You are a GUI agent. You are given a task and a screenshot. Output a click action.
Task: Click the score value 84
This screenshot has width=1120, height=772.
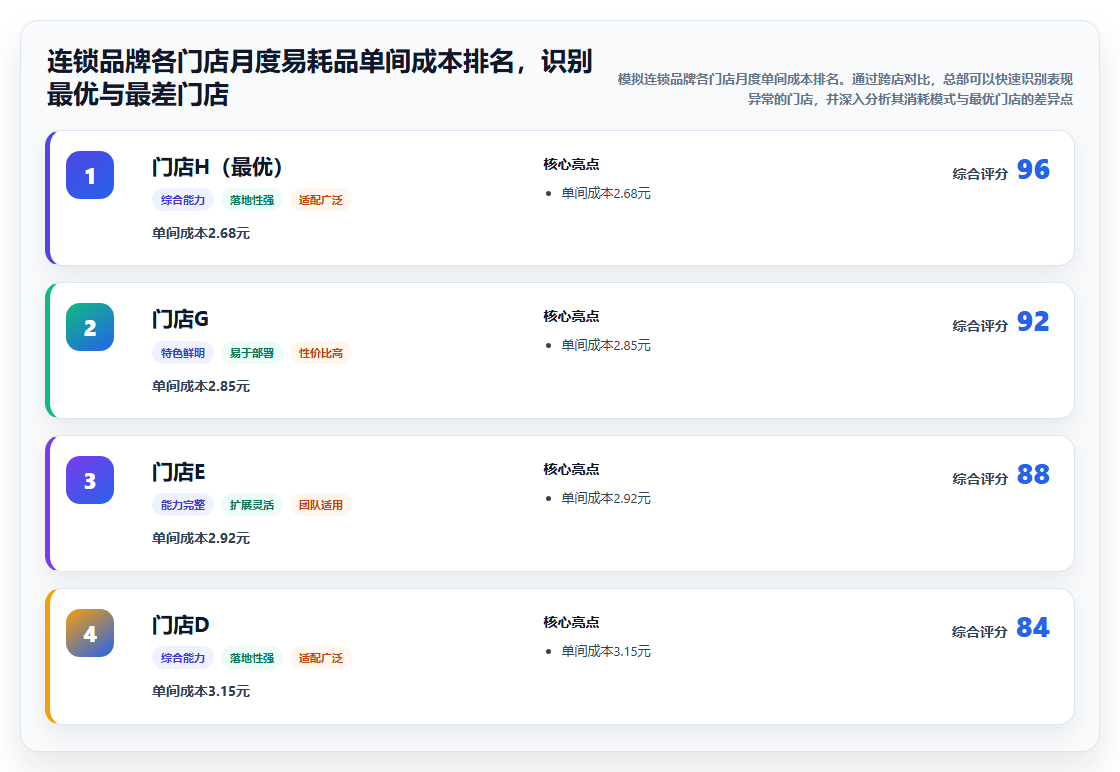click(1033, 628)
